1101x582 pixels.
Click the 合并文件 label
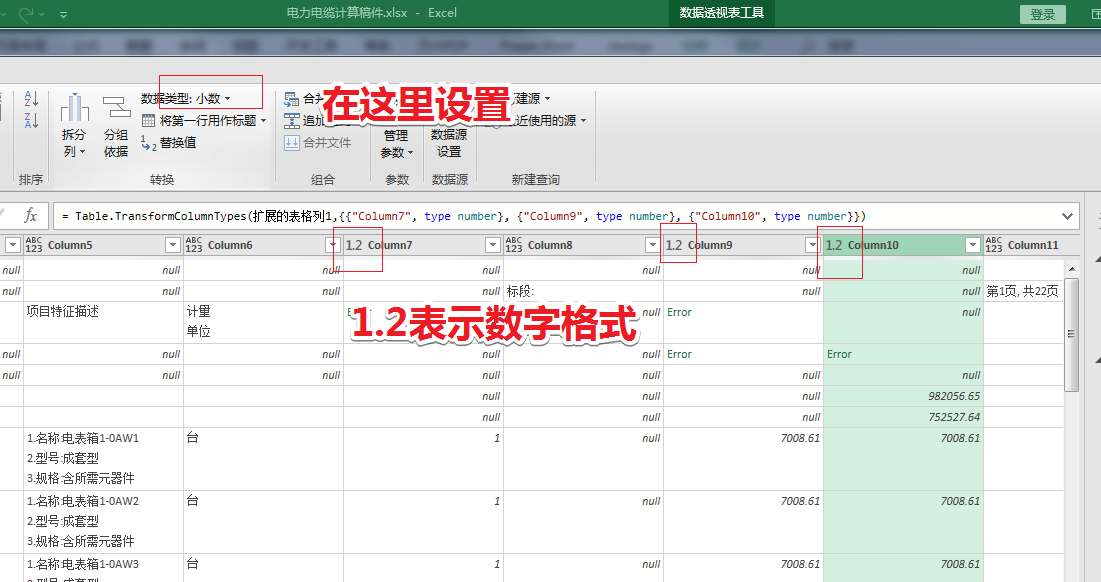[x=327, y=143]
